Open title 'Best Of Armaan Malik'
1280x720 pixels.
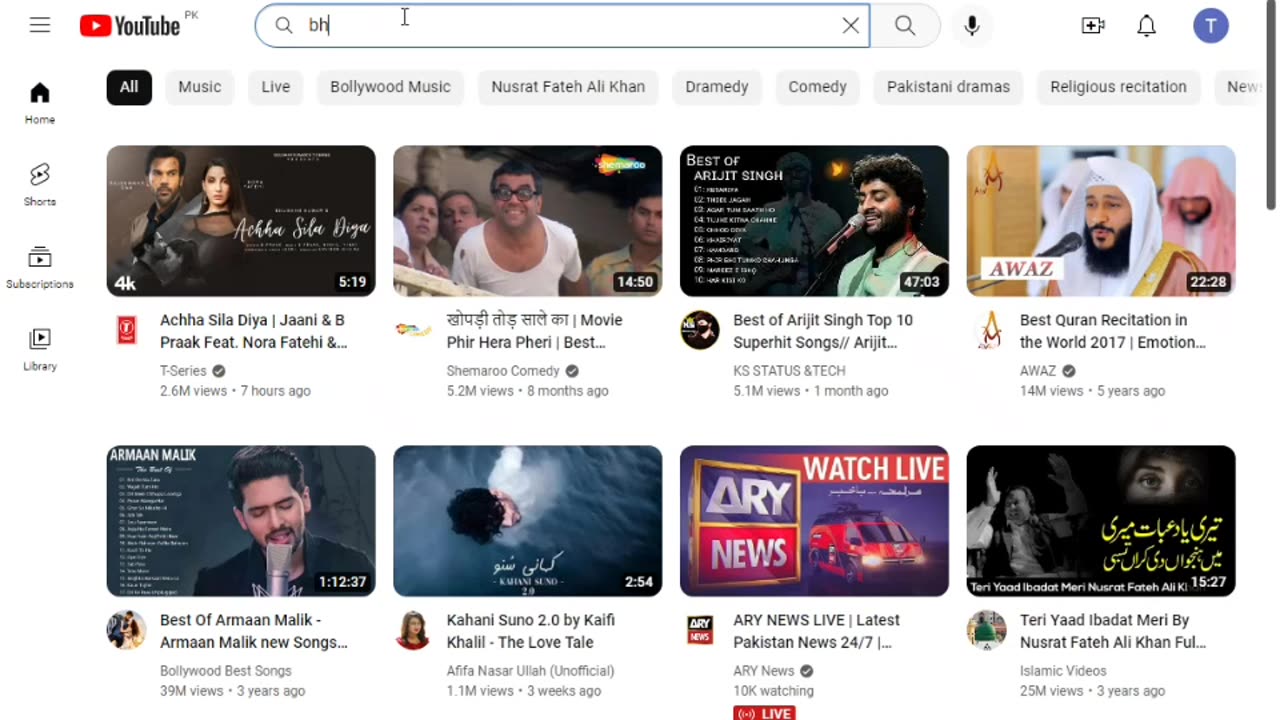tap(254, 631)
